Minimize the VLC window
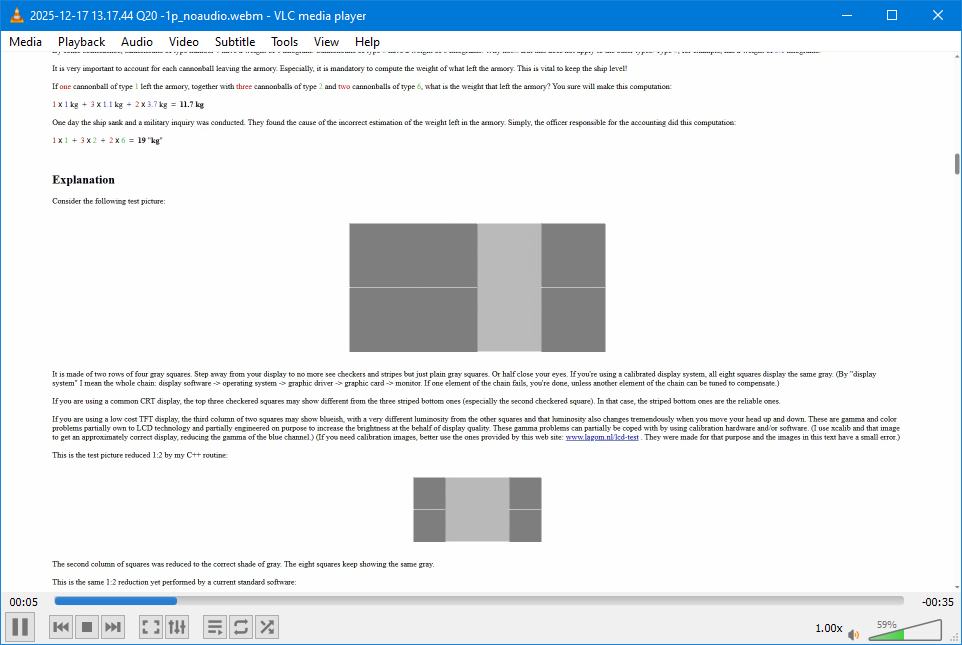The width and height of the screenshot is (962, 645). 847,15
